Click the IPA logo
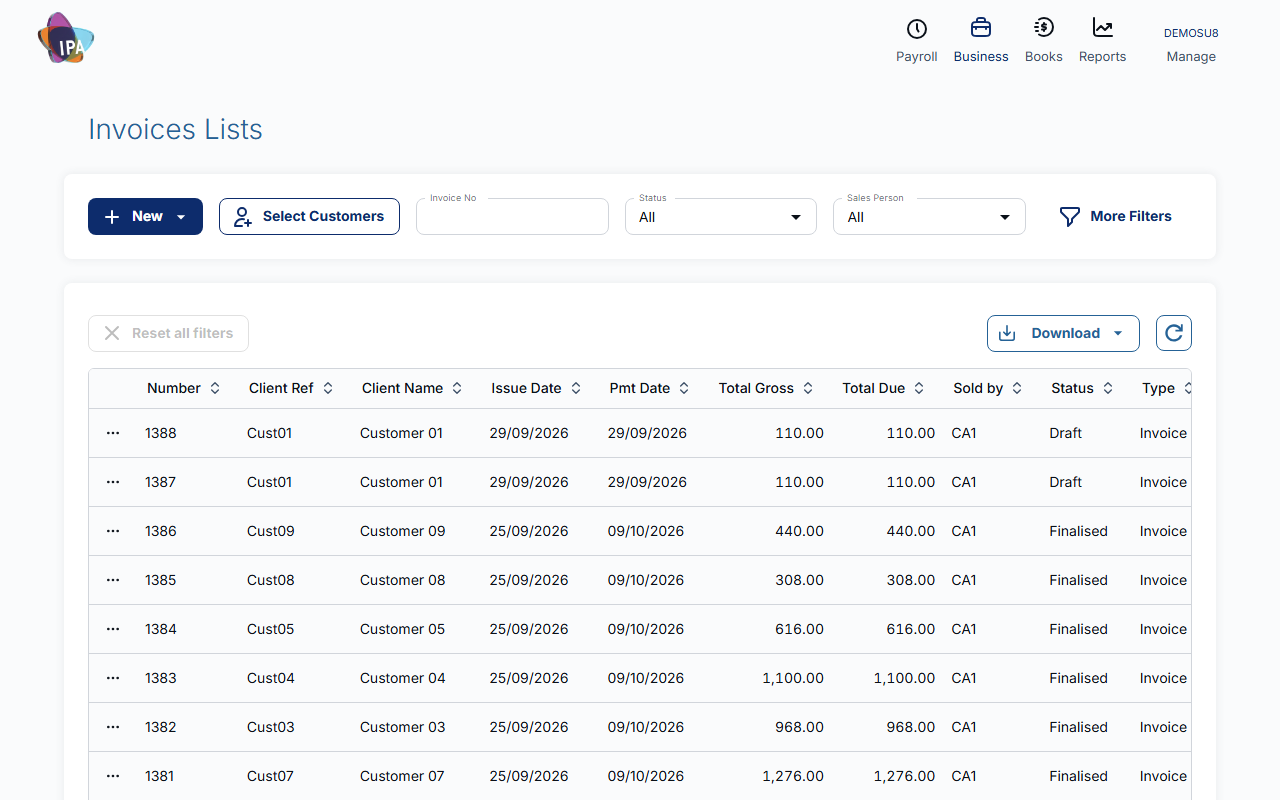Screen dimensions: 1280x800 click(x=66, y=39)
